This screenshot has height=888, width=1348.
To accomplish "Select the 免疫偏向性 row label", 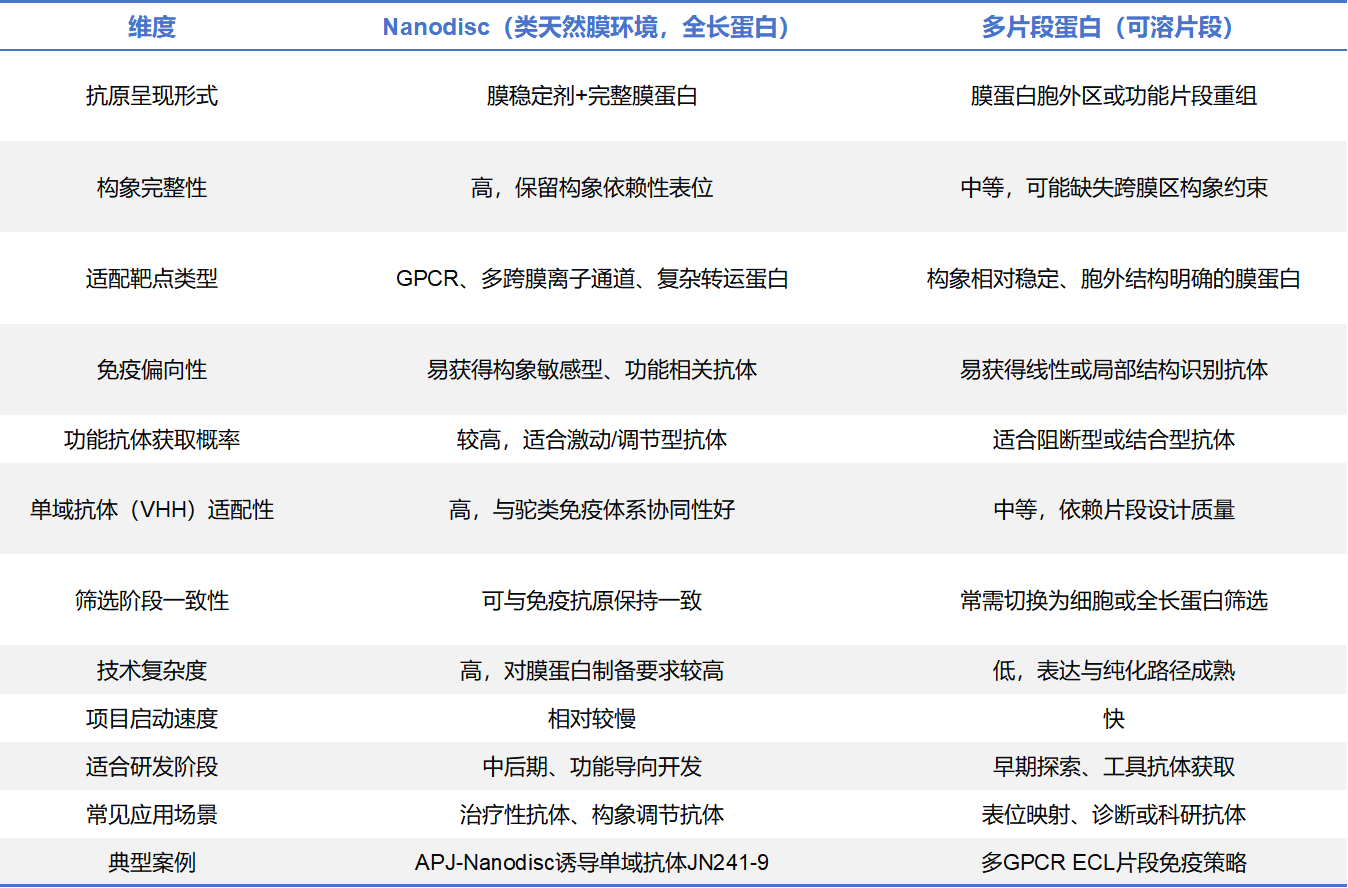I will tap(152, 370).
